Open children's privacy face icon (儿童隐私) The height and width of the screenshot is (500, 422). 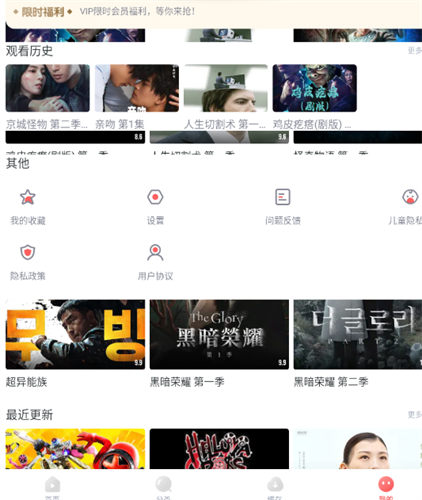click(410, 197)
